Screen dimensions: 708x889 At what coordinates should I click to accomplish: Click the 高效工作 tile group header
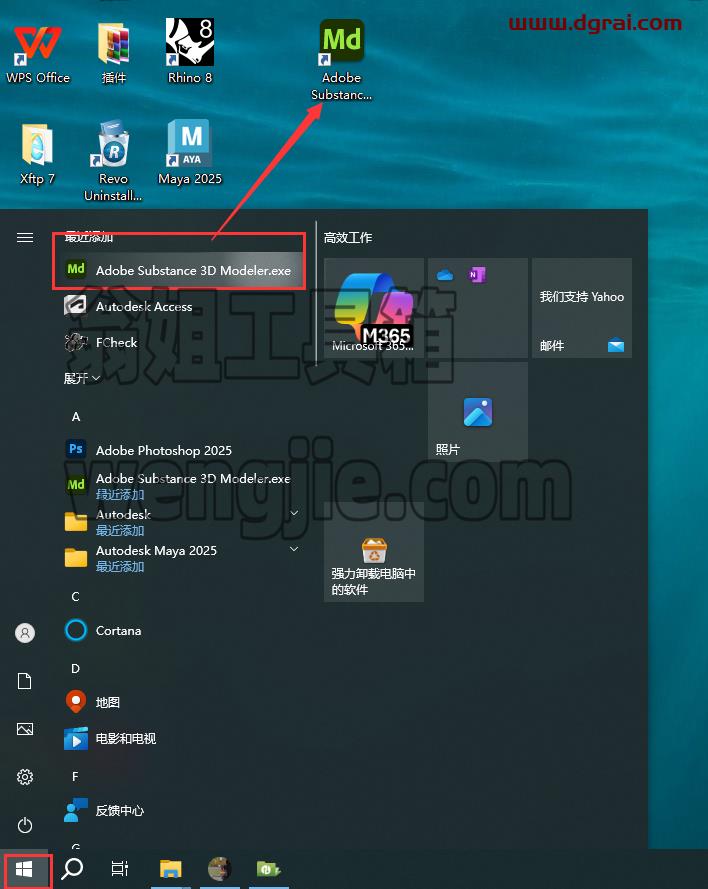coord(348,238)
